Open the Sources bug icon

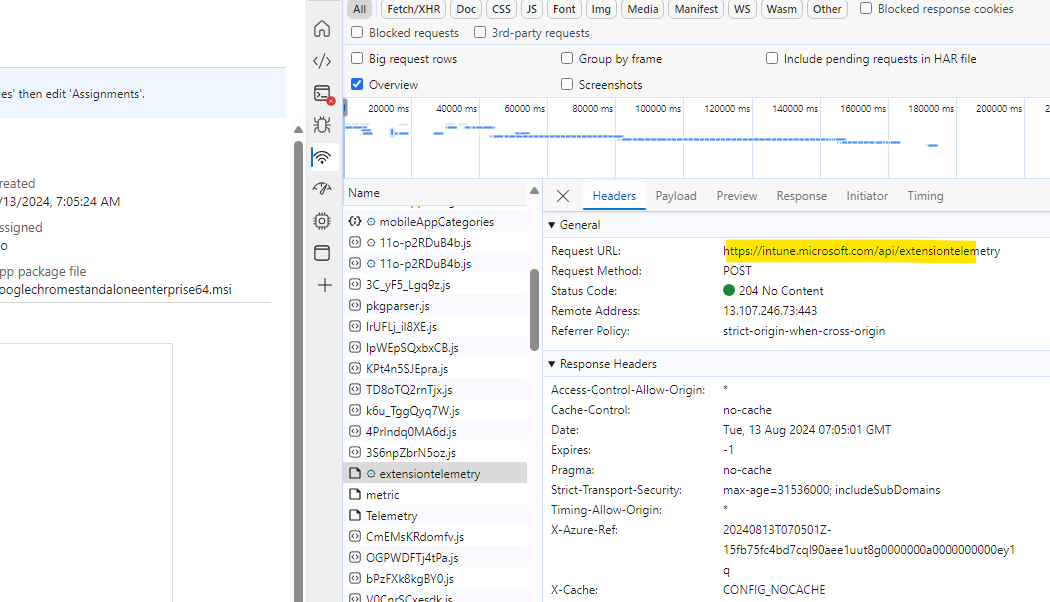[x=322, y=125]
